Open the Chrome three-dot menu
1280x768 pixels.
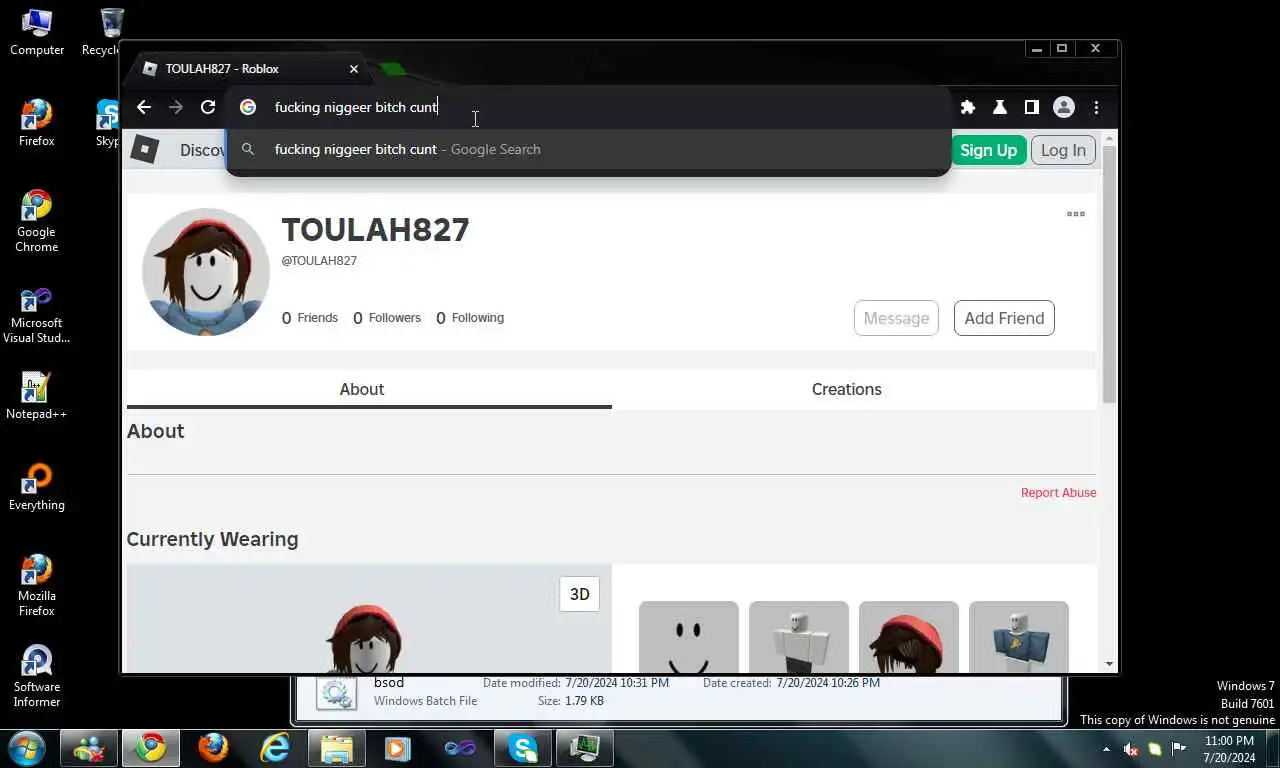pos(1096,107)
